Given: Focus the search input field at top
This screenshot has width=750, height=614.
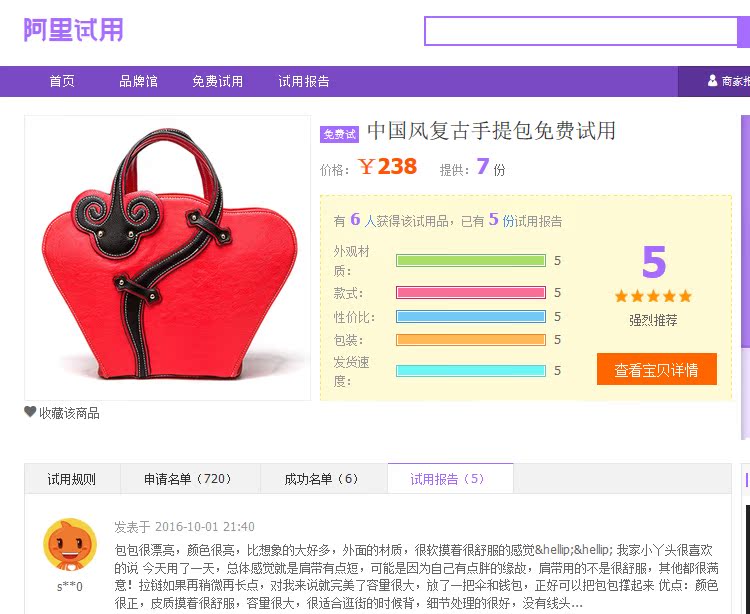Looking at the screenshot, I should (581, 31).
